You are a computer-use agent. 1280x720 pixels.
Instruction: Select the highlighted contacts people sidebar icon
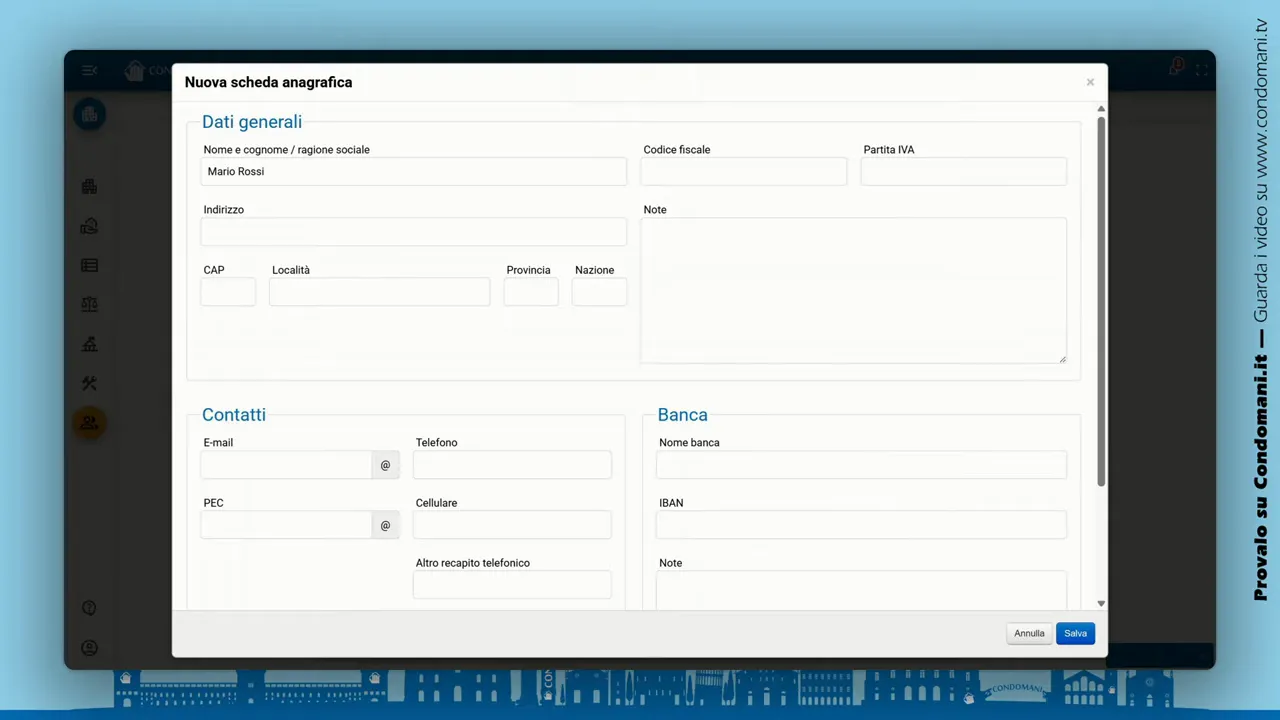(x=89, y=423)
